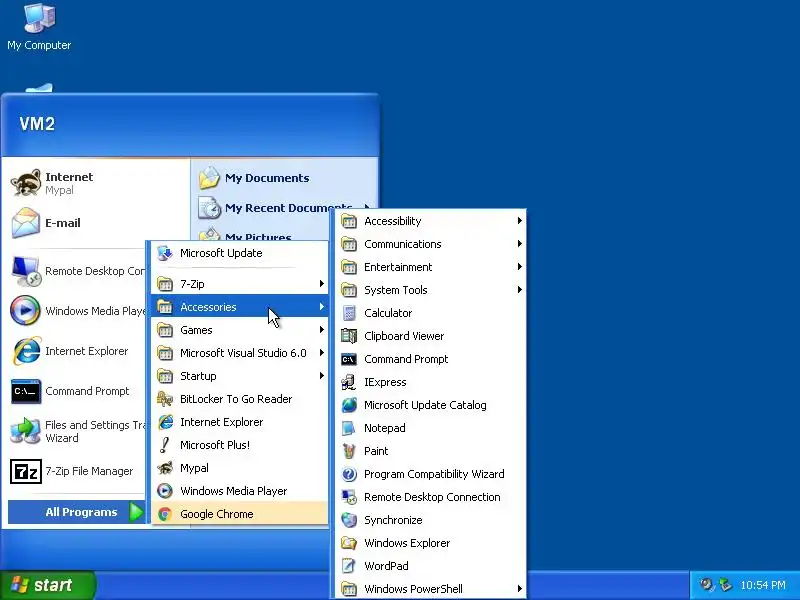The width and height of the screenshot is (800, 600).
Task: Click the Internet Explorer icon in All Programs list
Action: tap(165, 422)
